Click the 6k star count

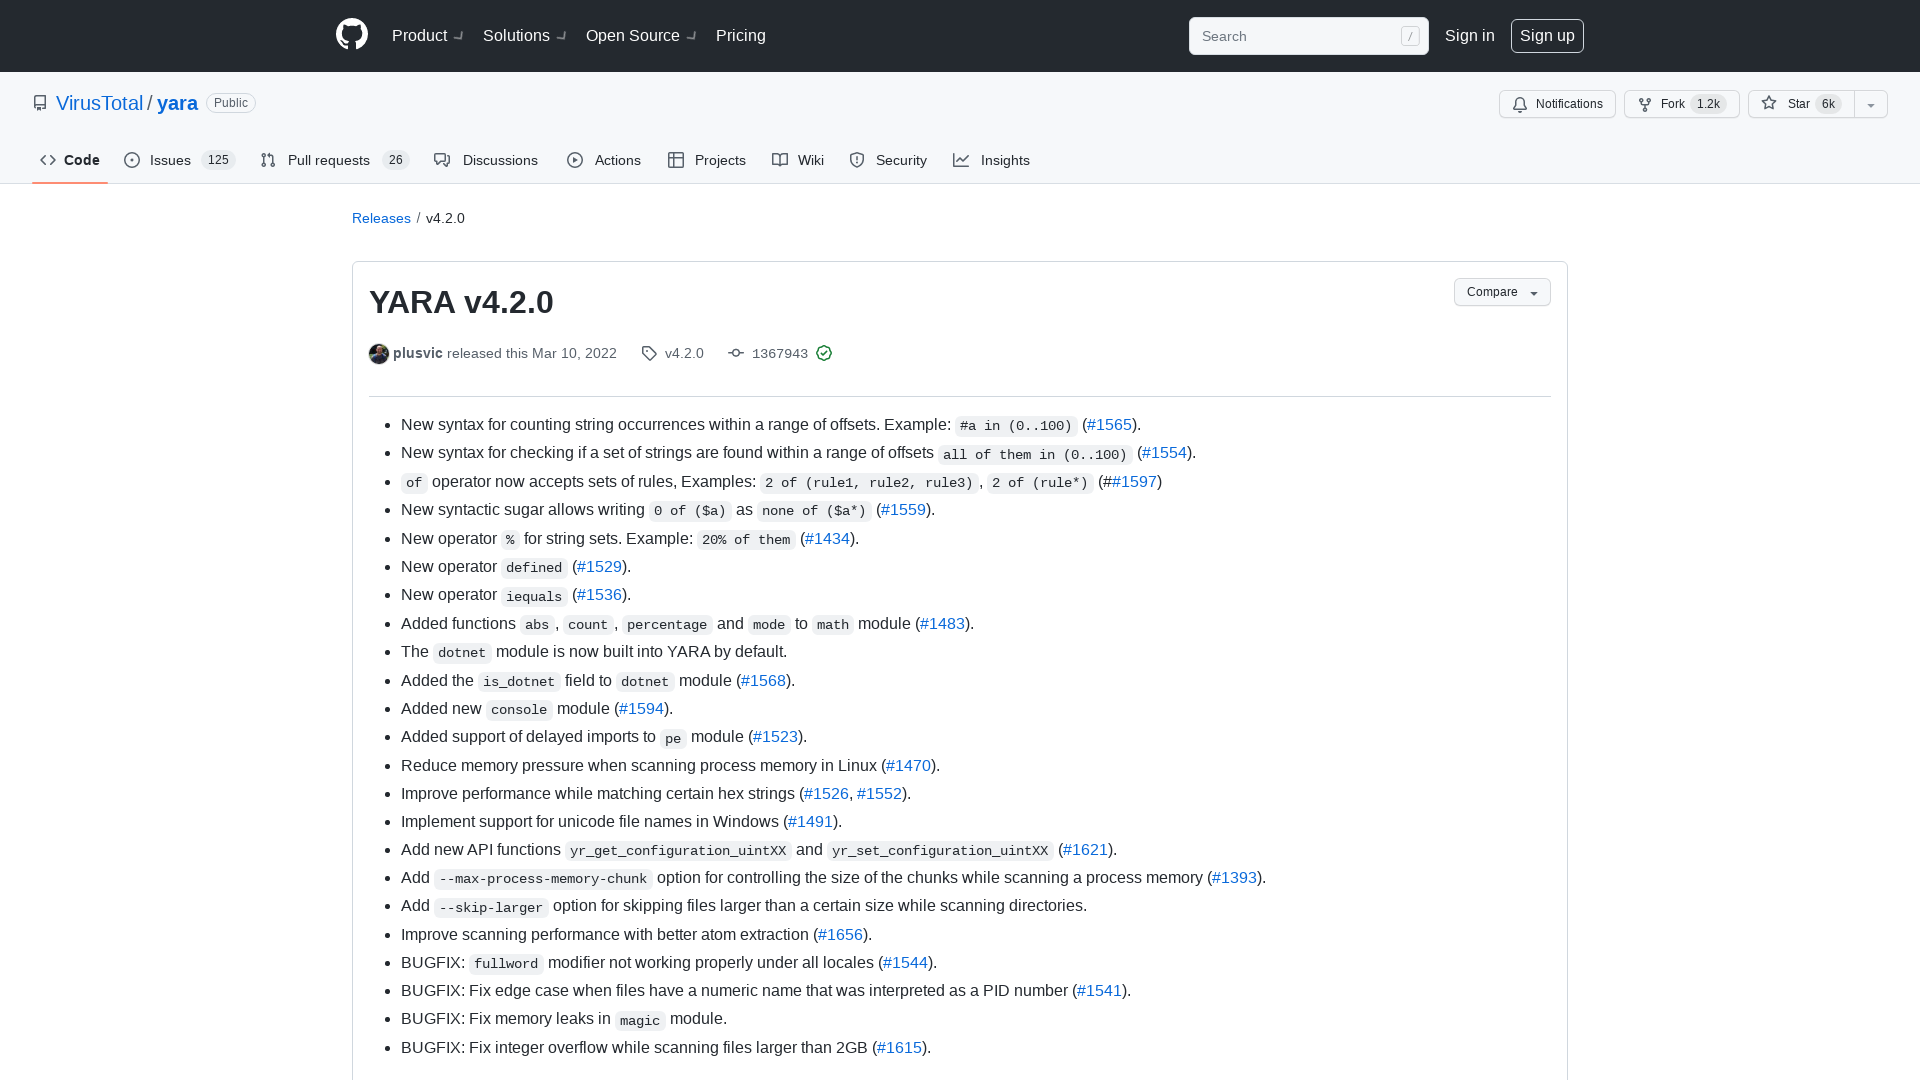click(1828, 104)
